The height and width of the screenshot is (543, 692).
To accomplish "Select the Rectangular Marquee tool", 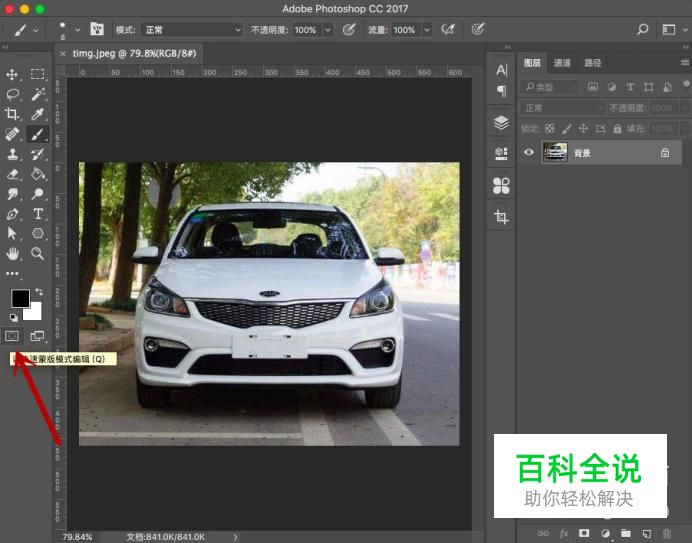I will coord(38,74).
